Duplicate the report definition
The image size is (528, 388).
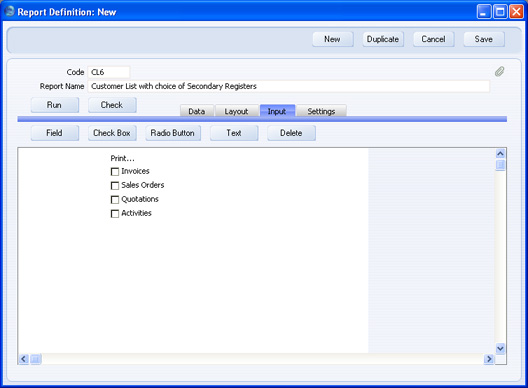[x=383, y=39]
